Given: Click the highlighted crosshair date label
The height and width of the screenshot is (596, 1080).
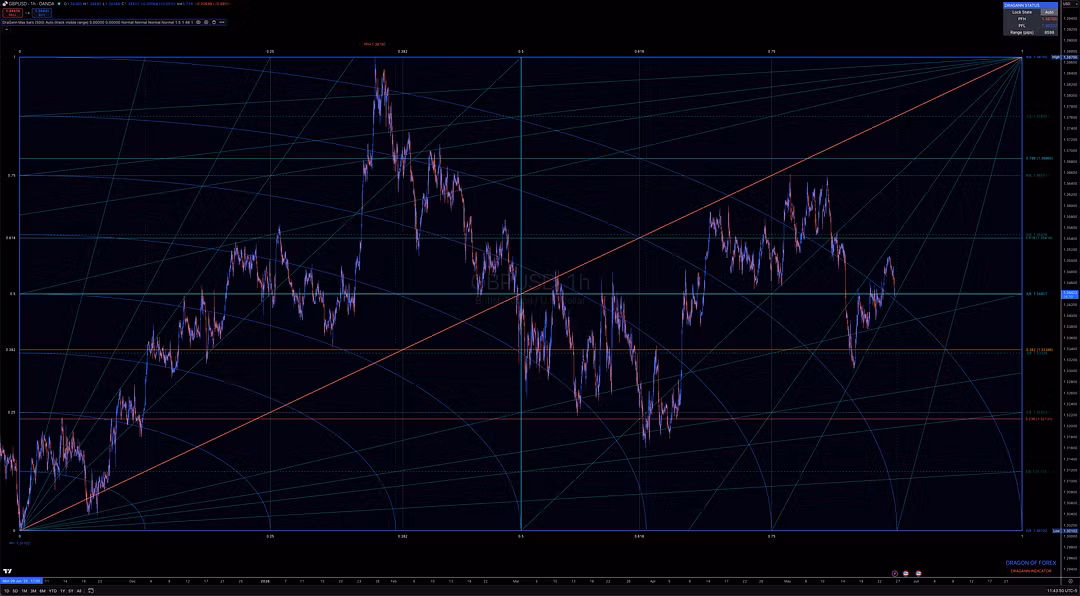Looking at the screenshot, I should click(x=21, y=581).
